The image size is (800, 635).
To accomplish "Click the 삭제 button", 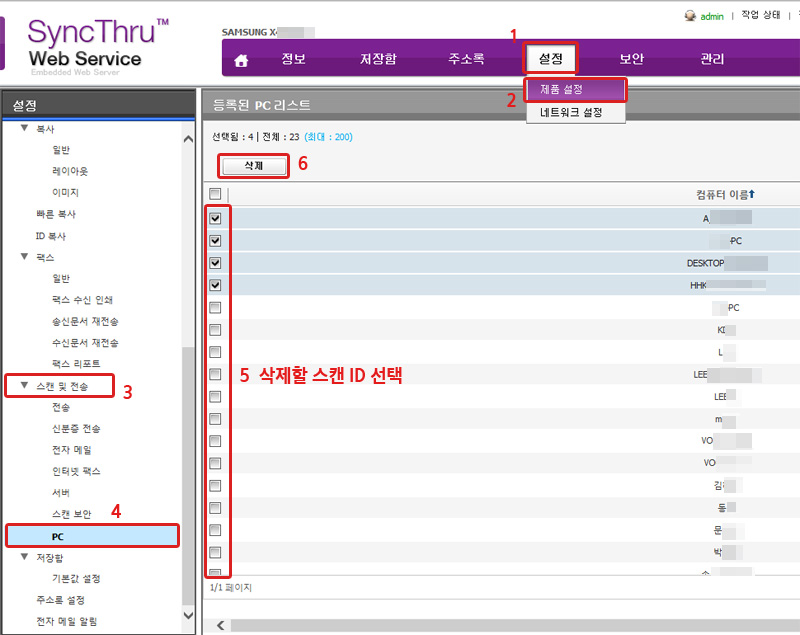I will point(252,165).
